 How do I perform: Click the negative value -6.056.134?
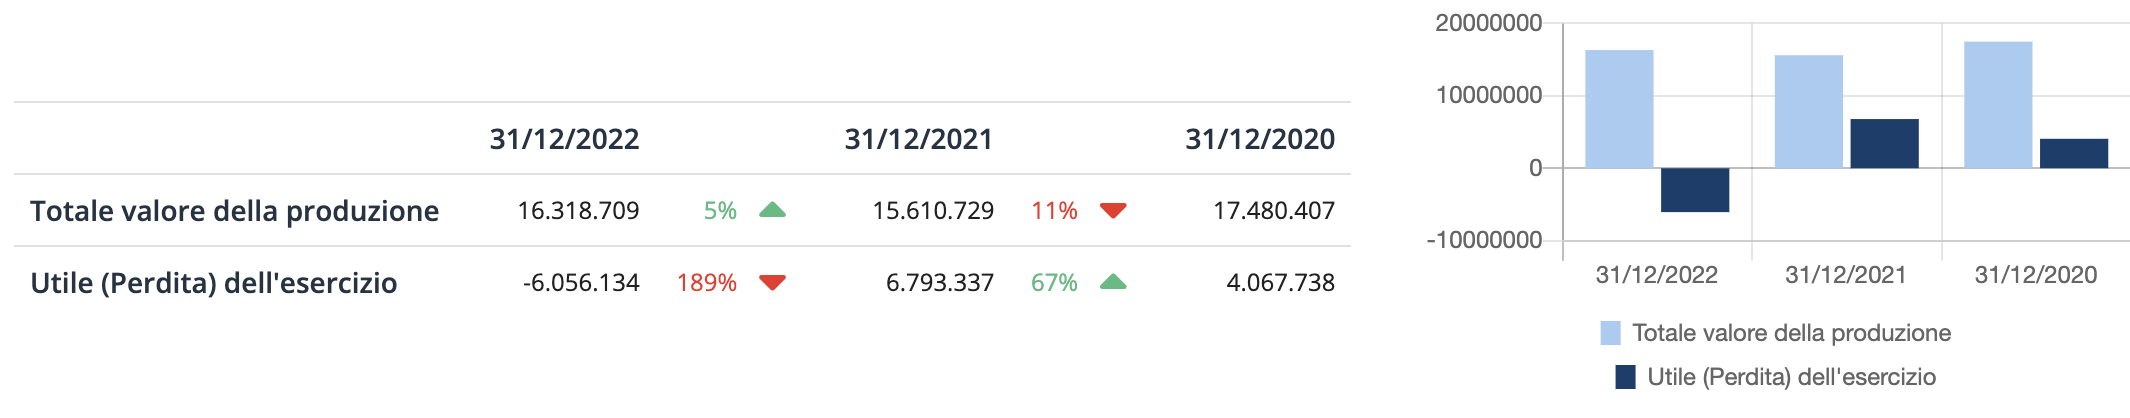coord(581,283)
